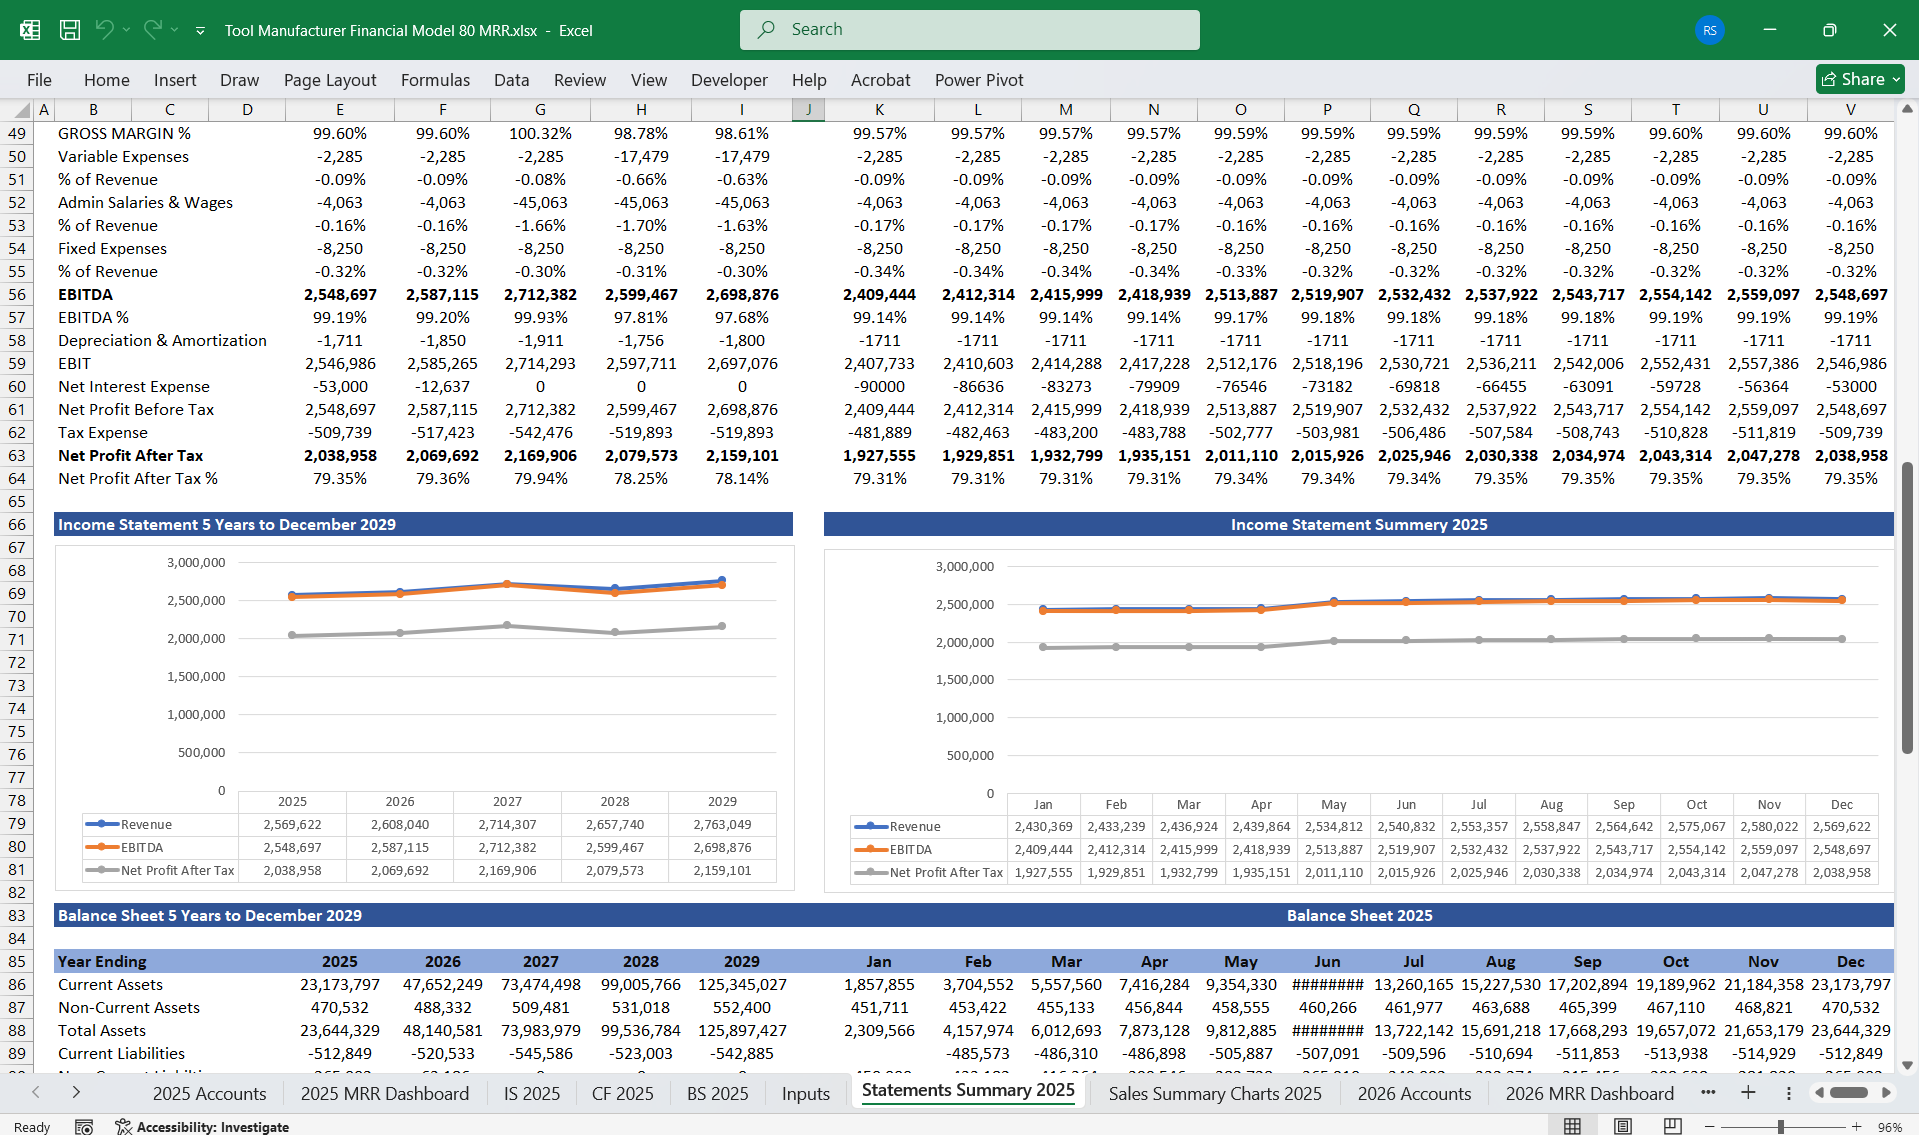Switch to the Formulas ribbon tab
The image size is (1919, 1135).
click(435, 79)
